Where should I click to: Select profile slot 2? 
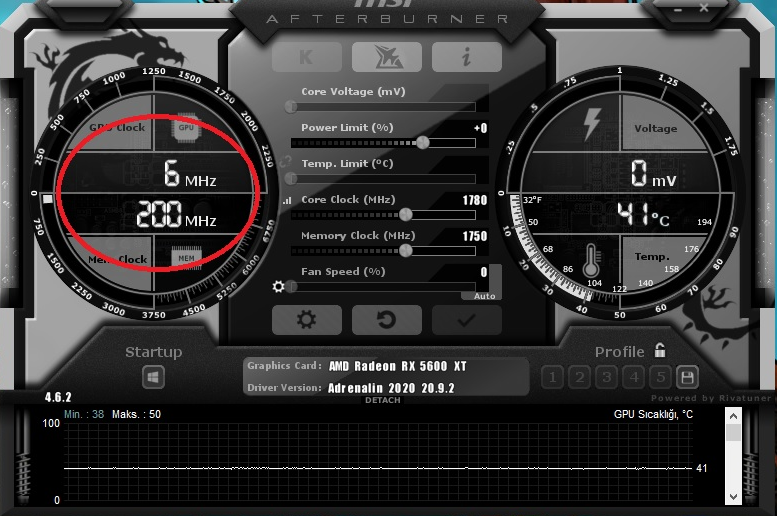[x=579, y=378]
